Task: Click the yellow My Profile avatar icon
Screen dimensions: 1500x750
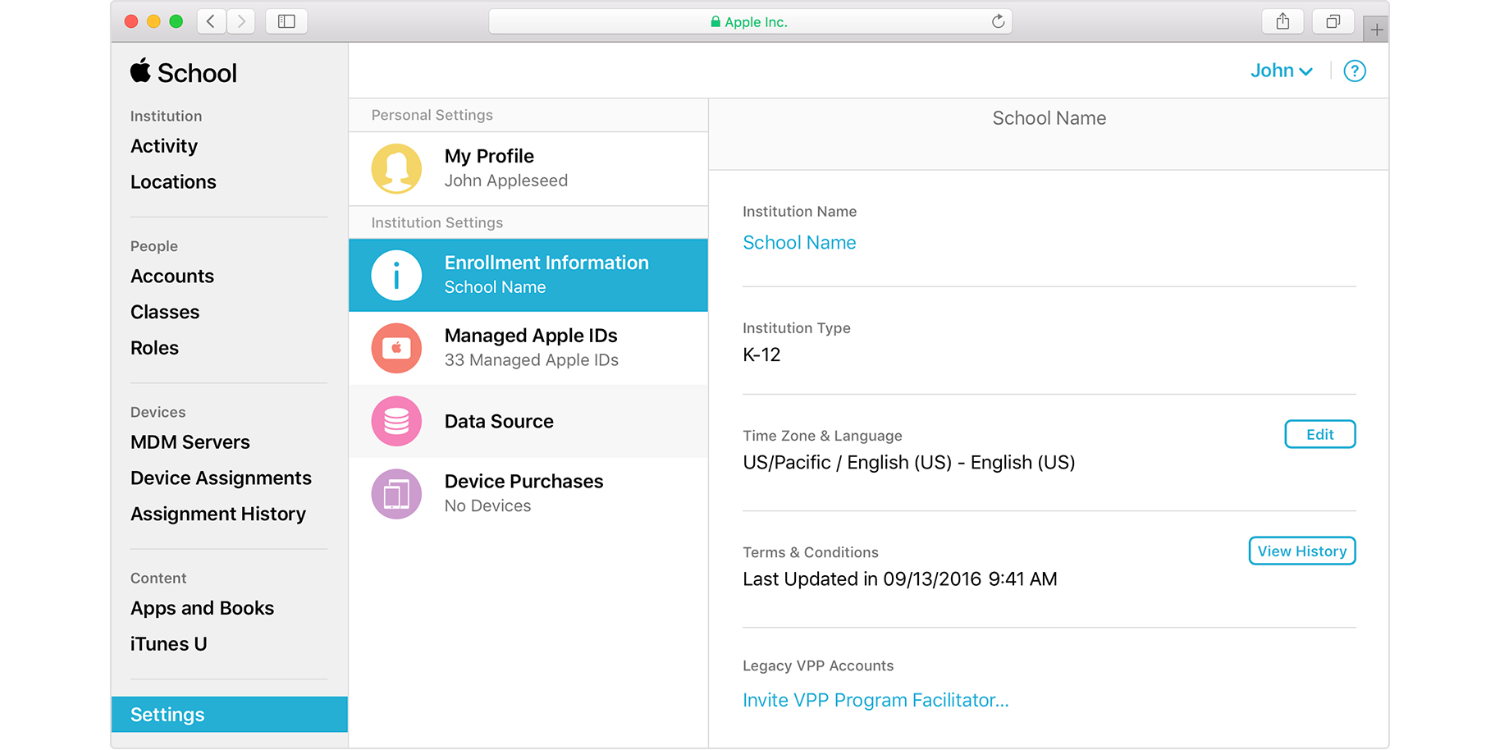Action: click(x=396, y=168)
